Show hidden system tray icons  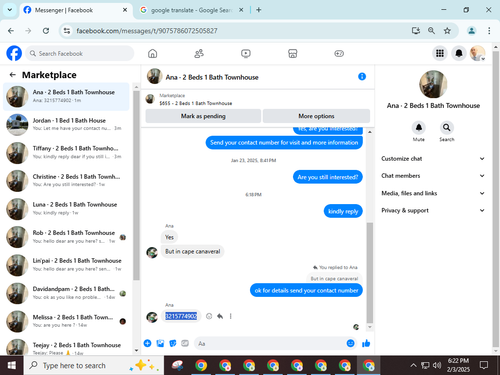(413, 365)
